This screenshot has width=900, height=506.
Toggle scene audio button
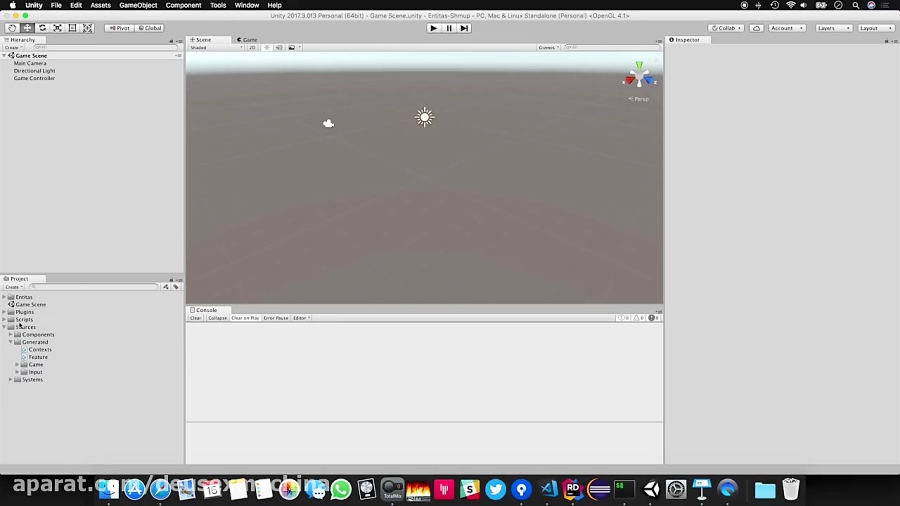279,48
